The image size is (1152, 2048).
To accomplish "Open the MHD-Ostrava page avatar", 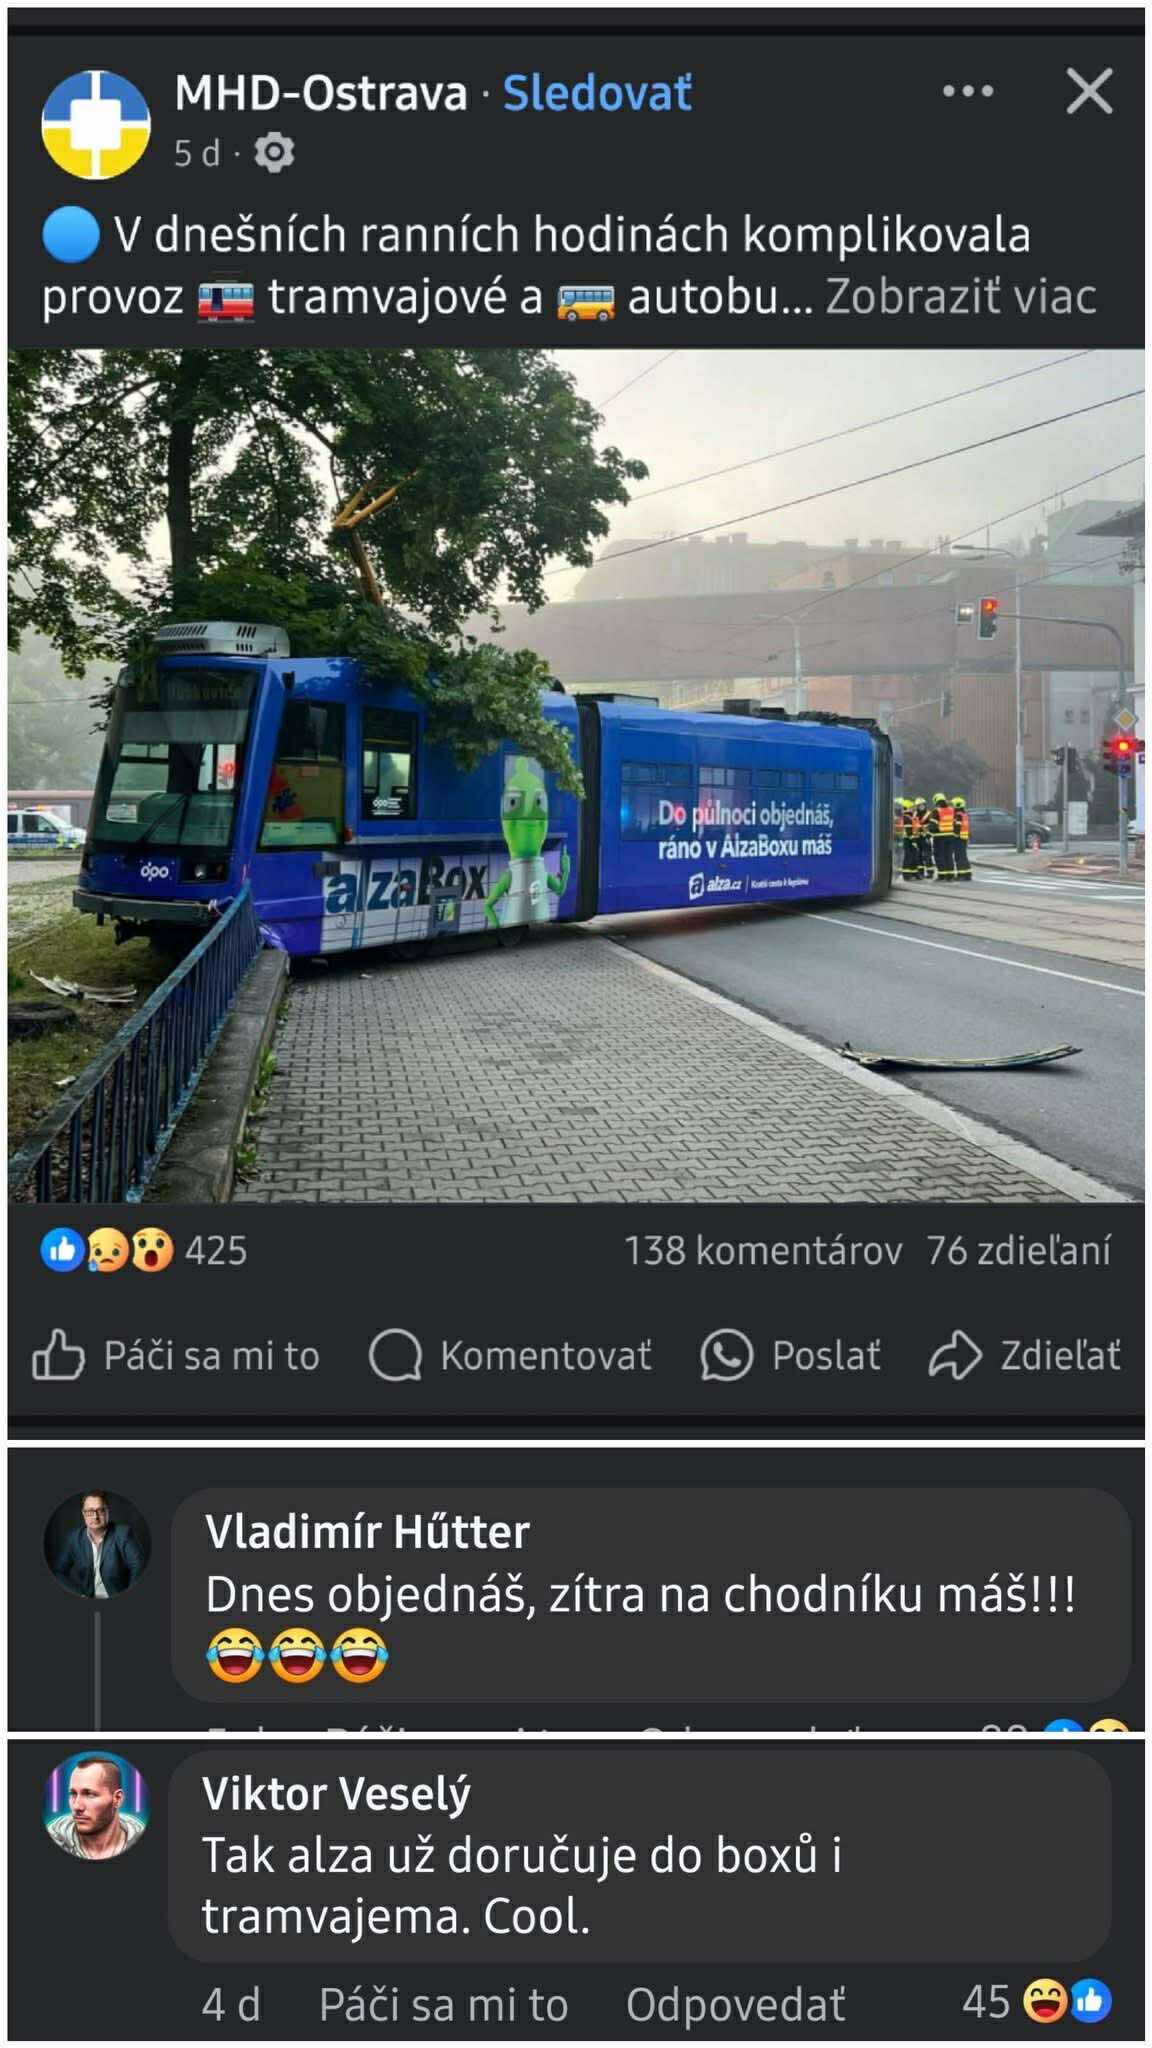I will click(x=96, y=124).
